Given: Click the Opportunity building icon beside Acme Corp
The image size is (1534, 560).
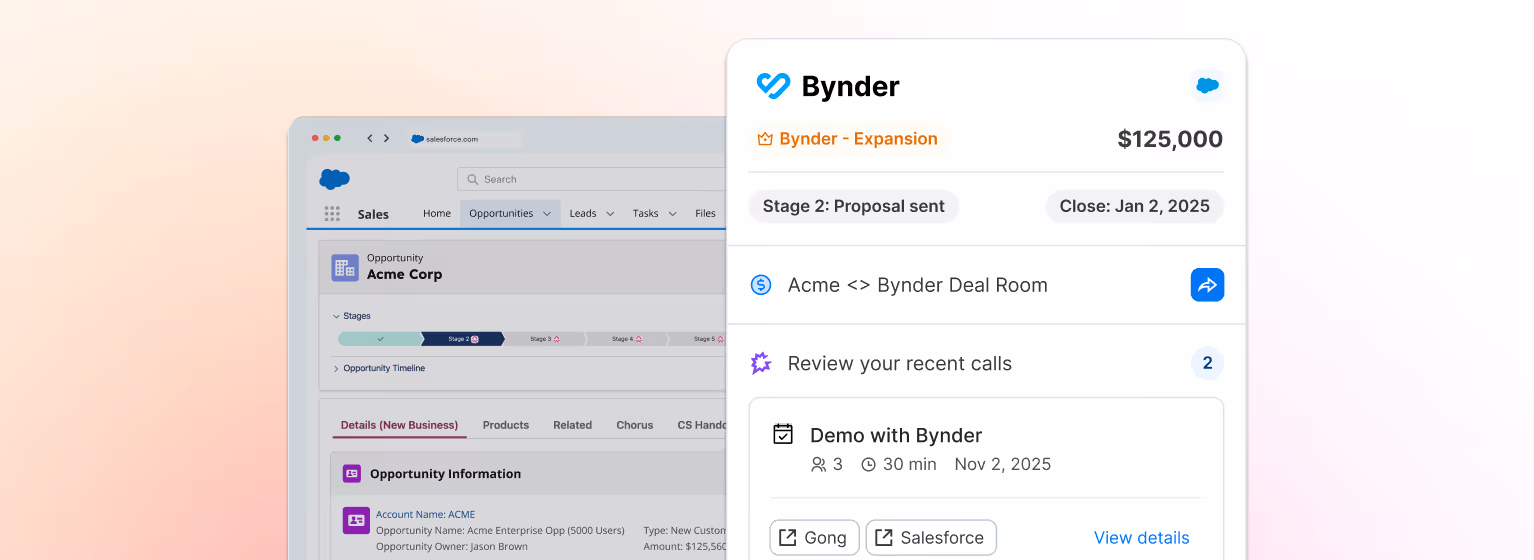Looking at the screenshot, I should click(345, 267).
